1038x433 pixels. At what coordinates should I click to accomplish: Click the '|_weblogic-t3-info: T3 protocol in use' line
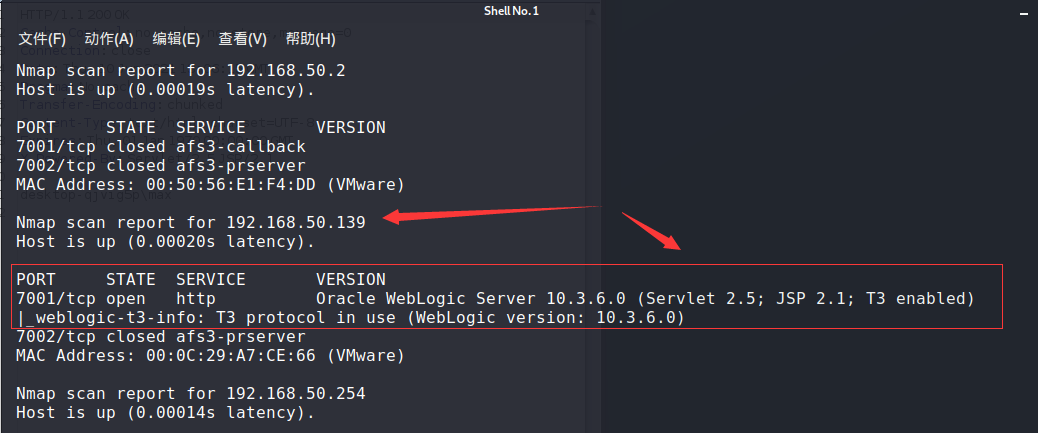tap(350, 318)
